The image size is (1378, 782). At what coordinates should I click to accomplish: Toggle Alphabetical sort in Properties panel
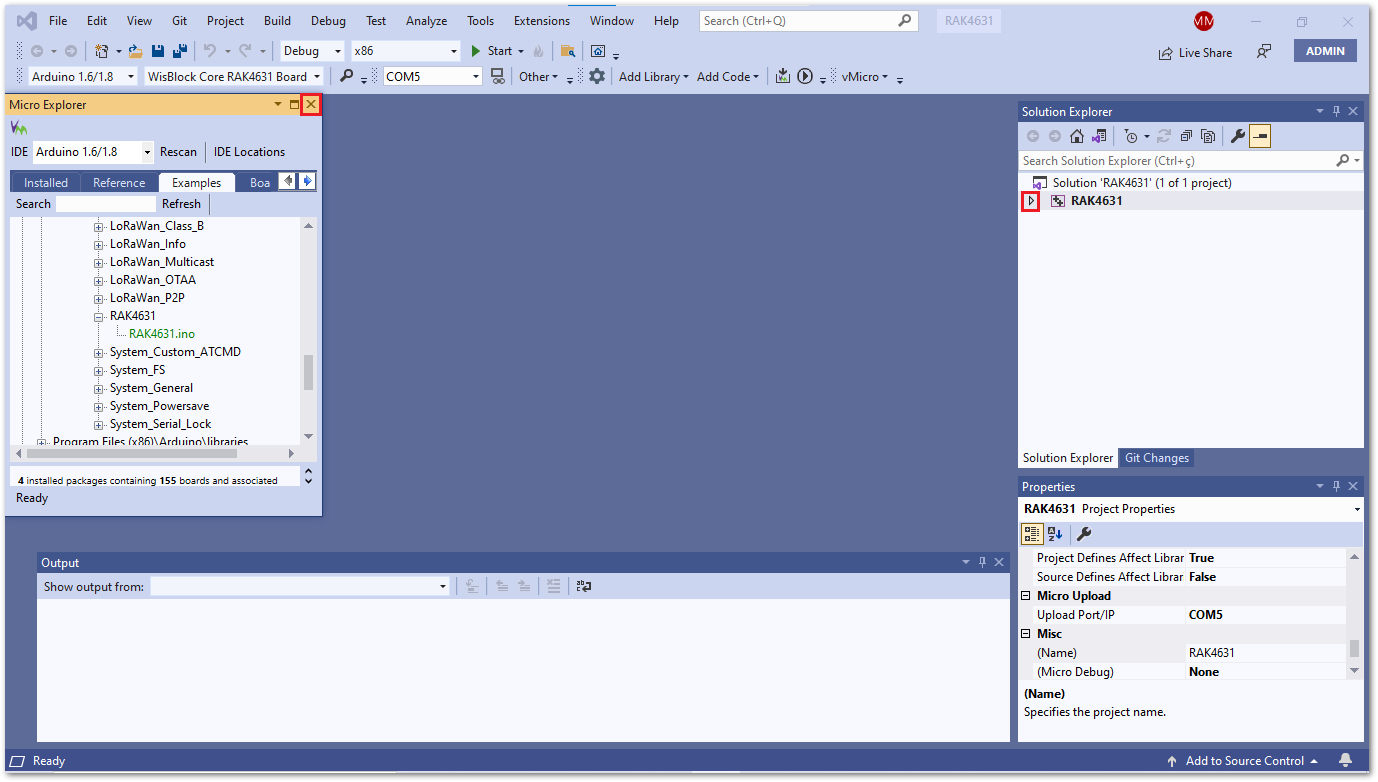[x=1055, y=534]
